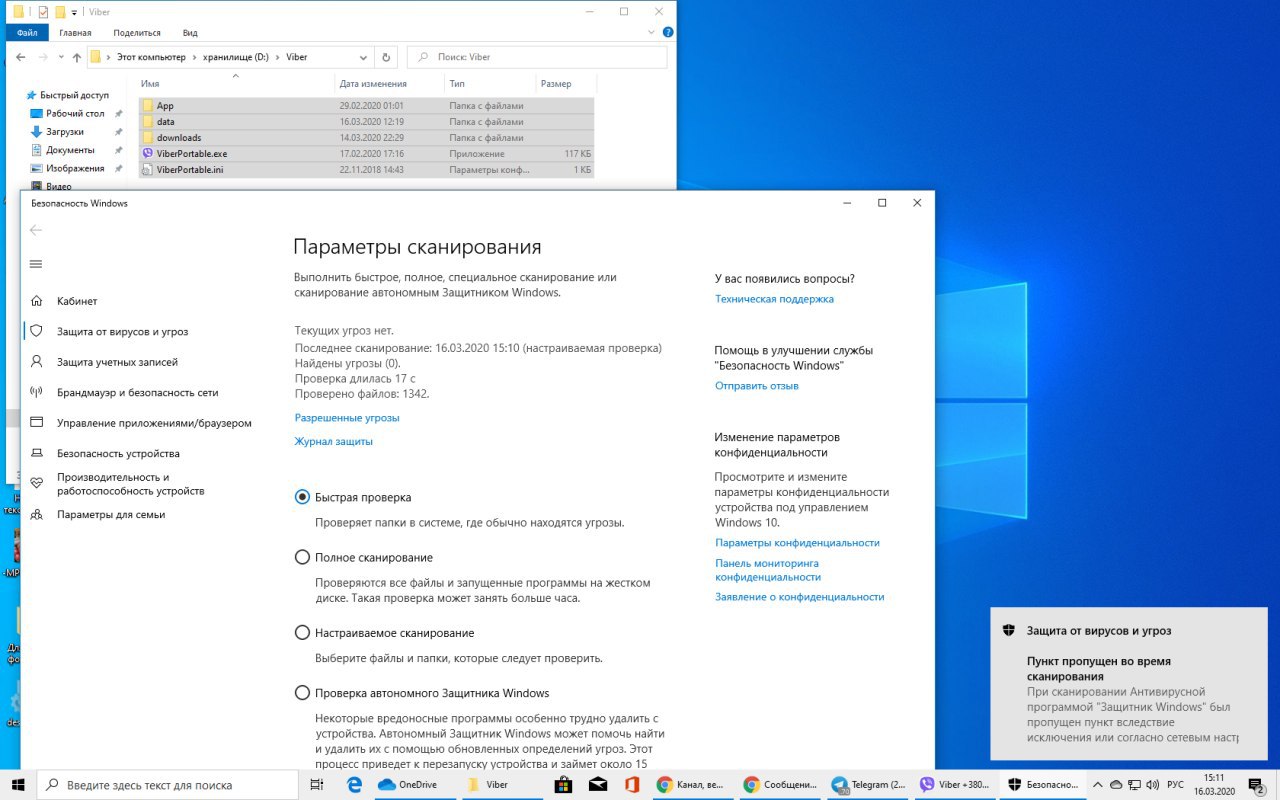Viewport: 1280px width, 800px height.
Task: Select the Полное сканирование radio button
Action: point(302,557)
